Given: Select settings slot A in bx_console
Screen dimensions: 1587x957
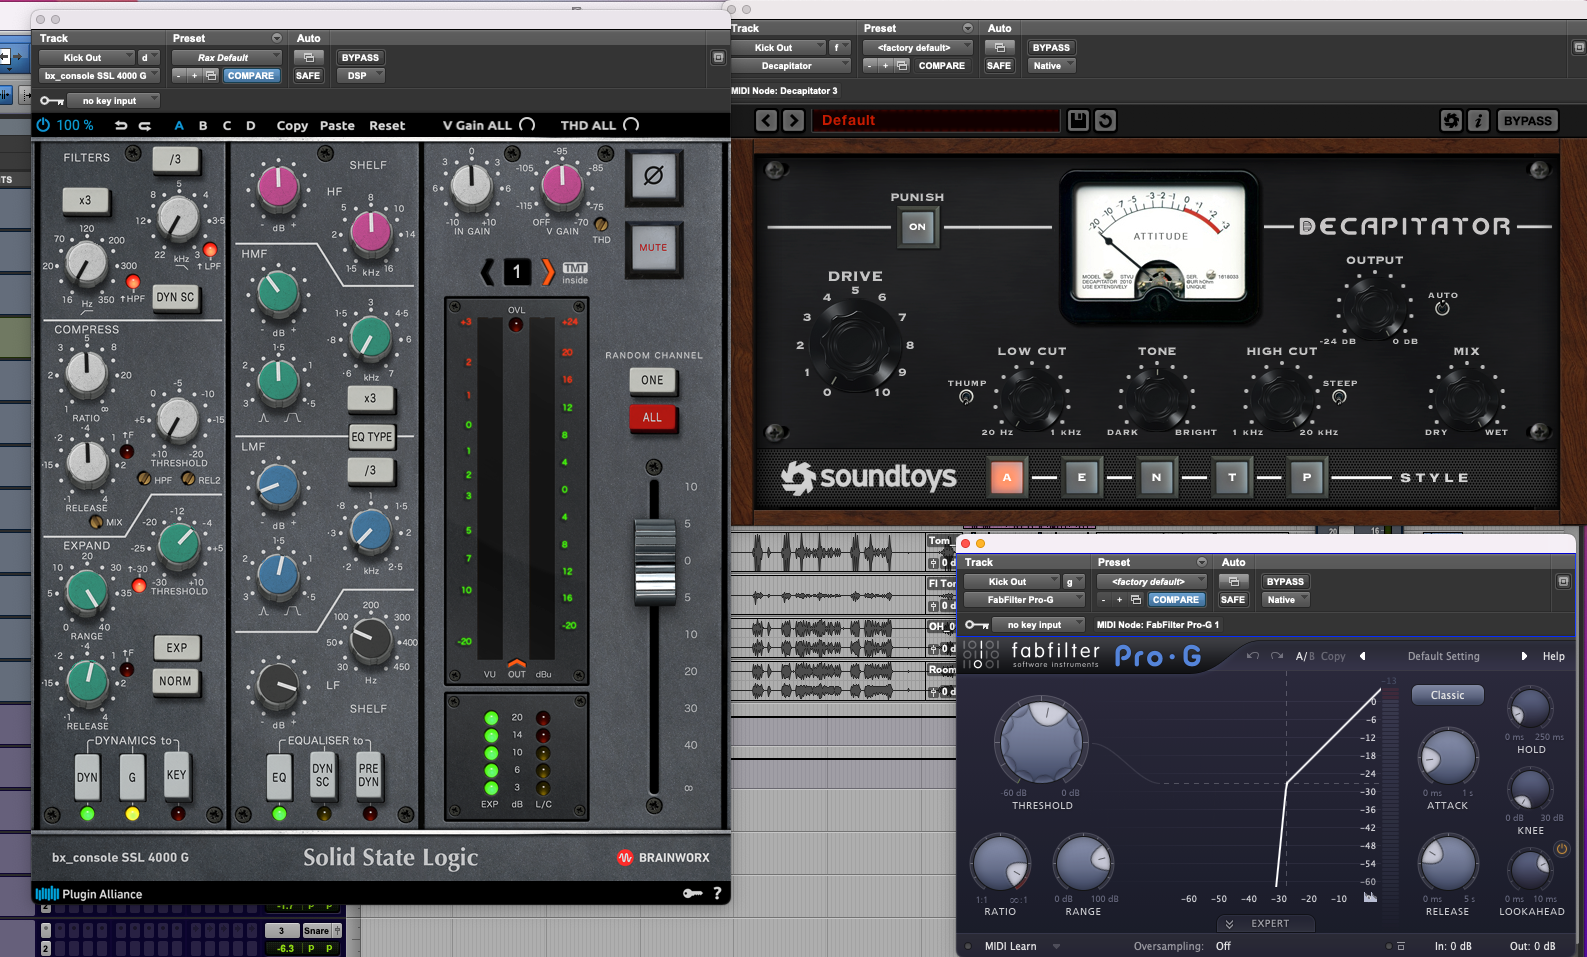Looking at the screenshot, I should tap(179, 126).
